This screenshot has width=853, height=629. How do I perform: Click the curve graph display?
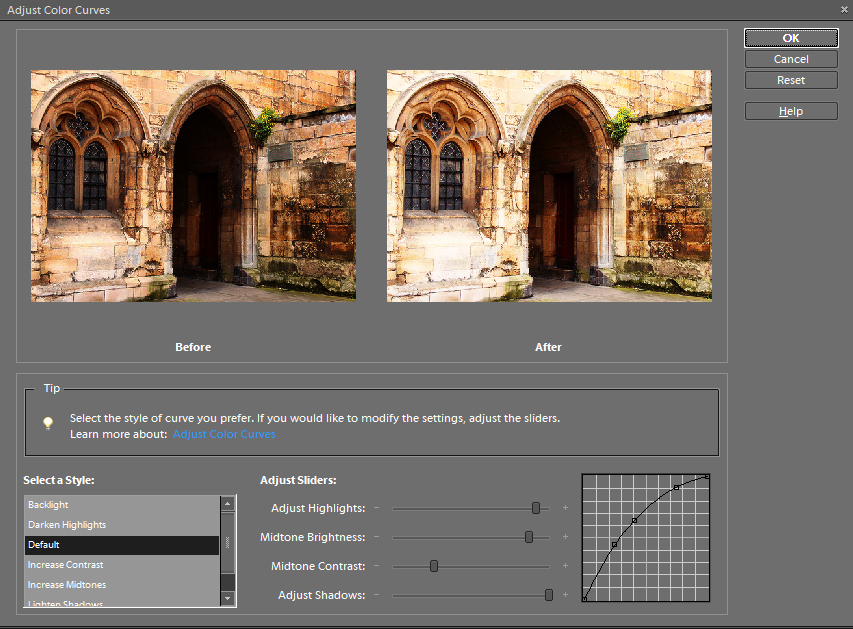coord(646,538)
